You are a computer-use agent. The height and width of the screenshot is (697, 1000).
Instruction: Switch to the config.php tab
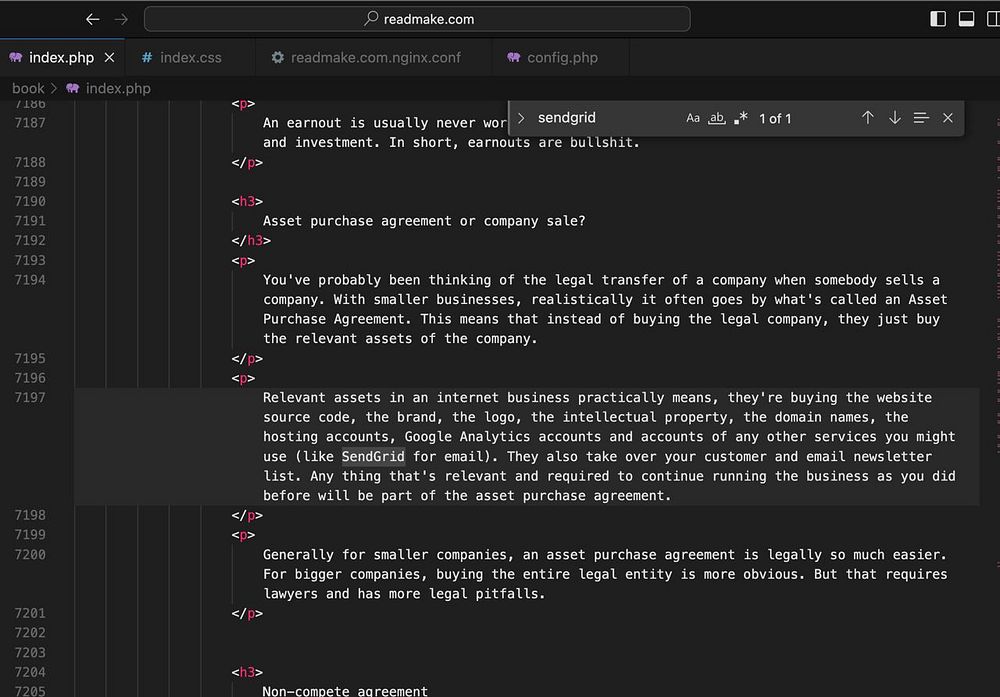click(562, 57)
